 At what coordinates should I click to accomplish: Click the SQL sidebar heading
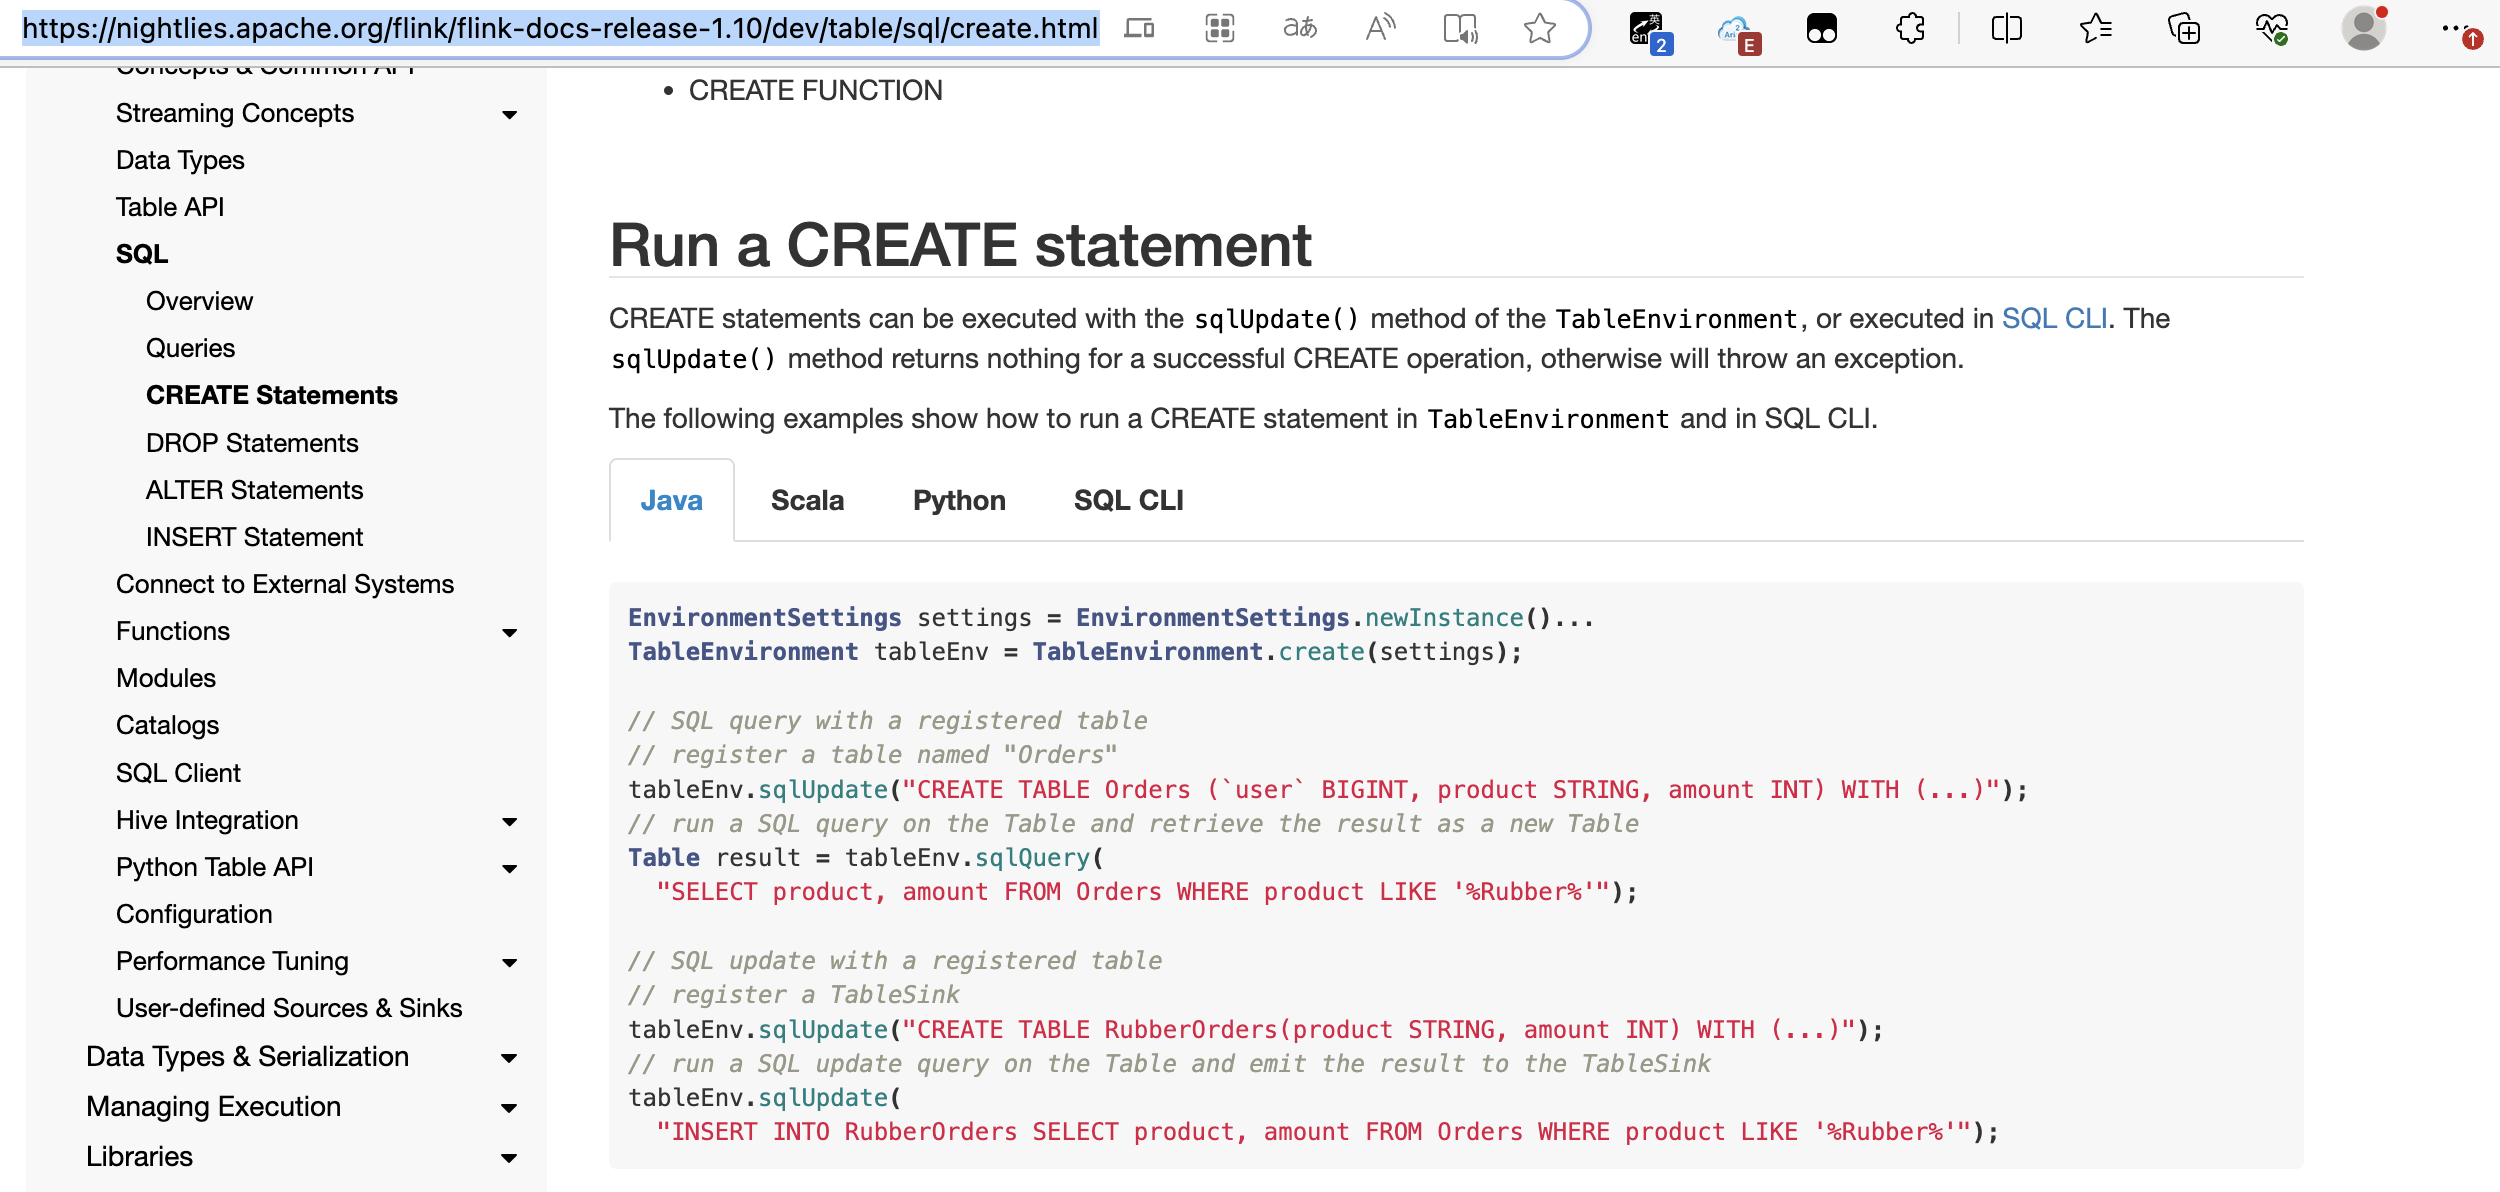pos(142,254)
